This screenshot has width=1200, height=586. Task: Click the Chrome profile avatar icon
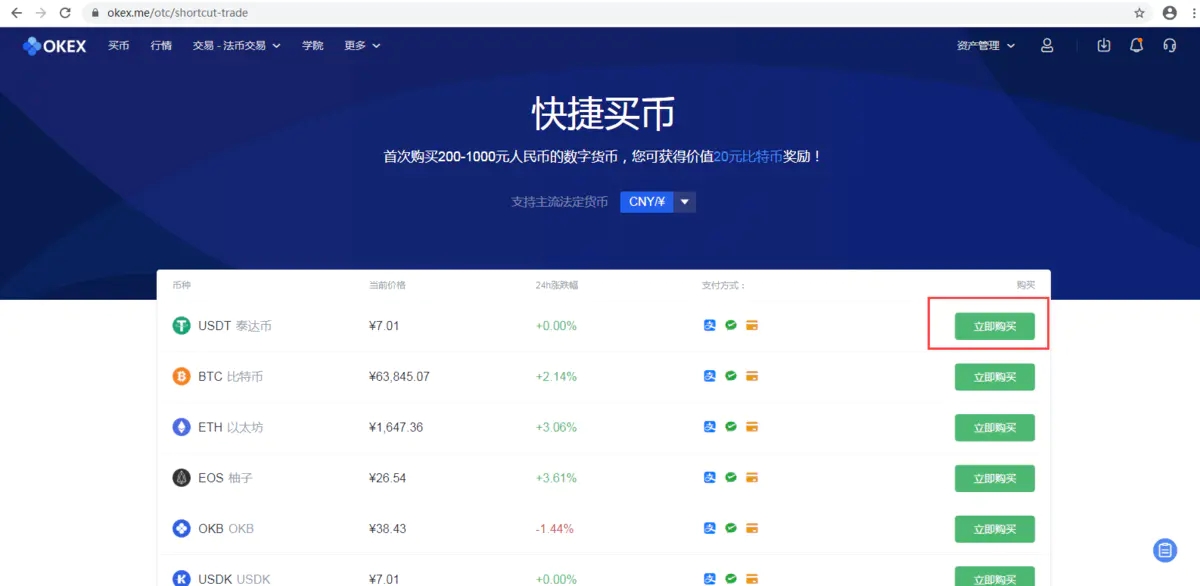[x=1169, y=13]
